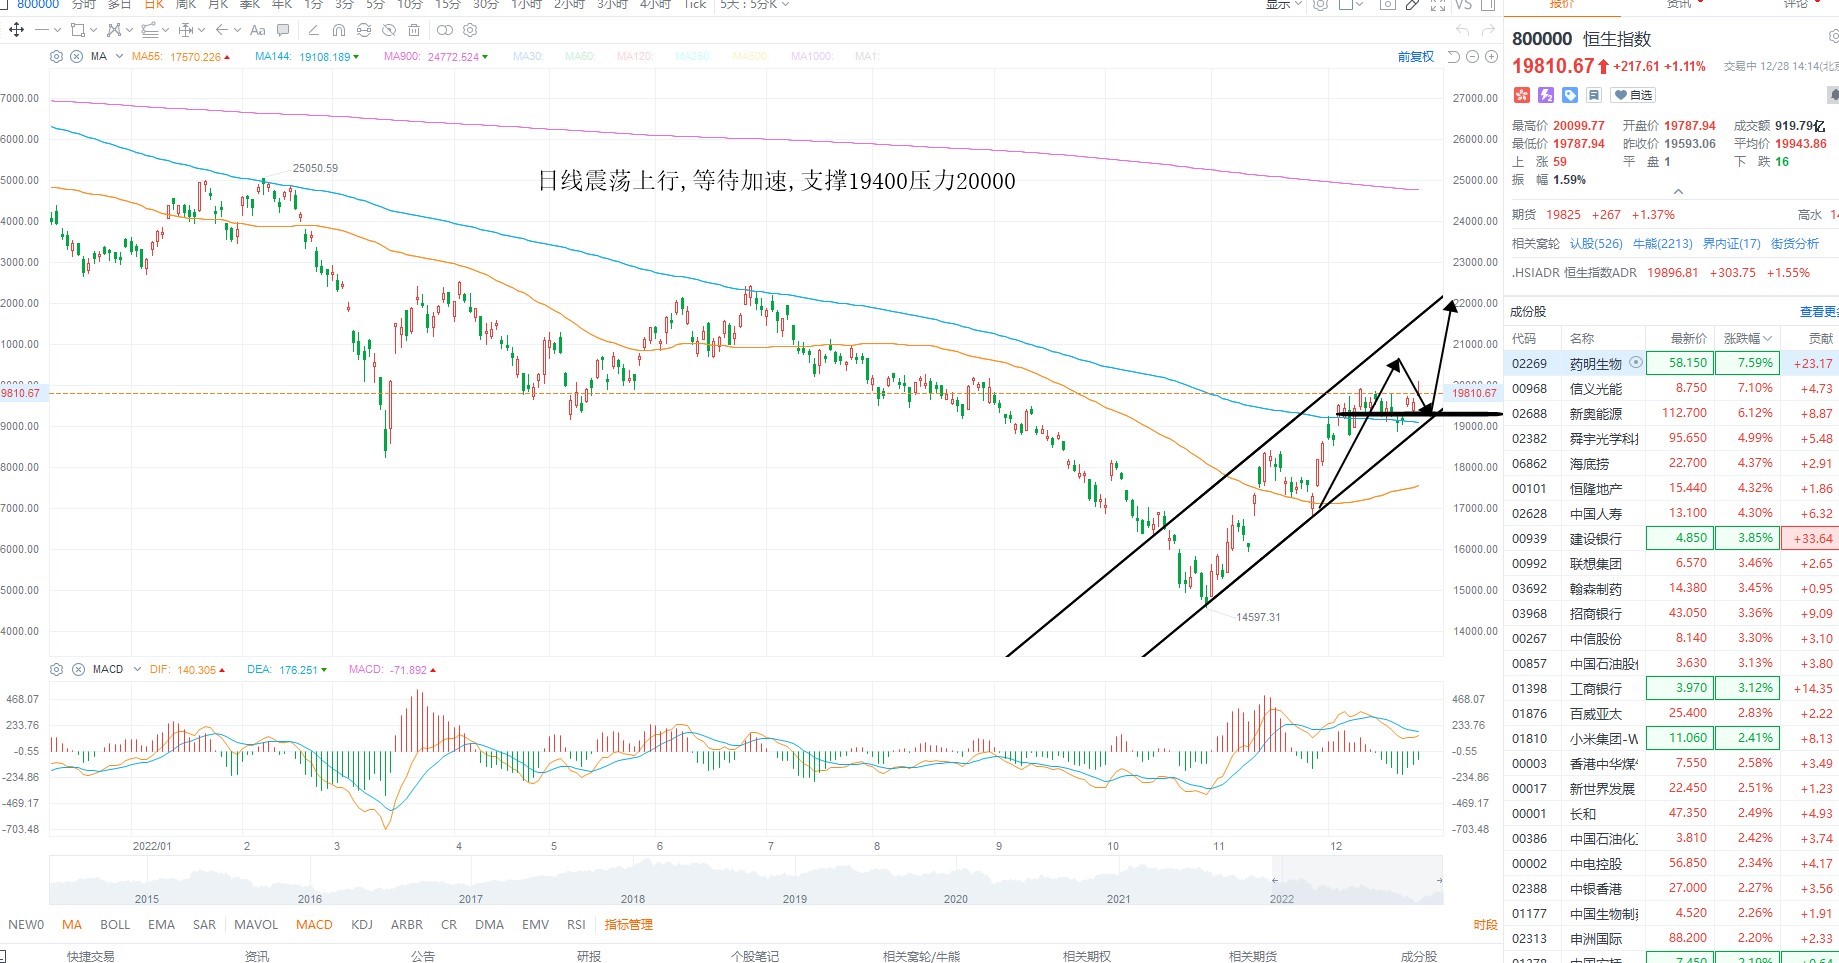Switch chart to 30分 period
This screenshot has height=963, width=1839.
485,5
